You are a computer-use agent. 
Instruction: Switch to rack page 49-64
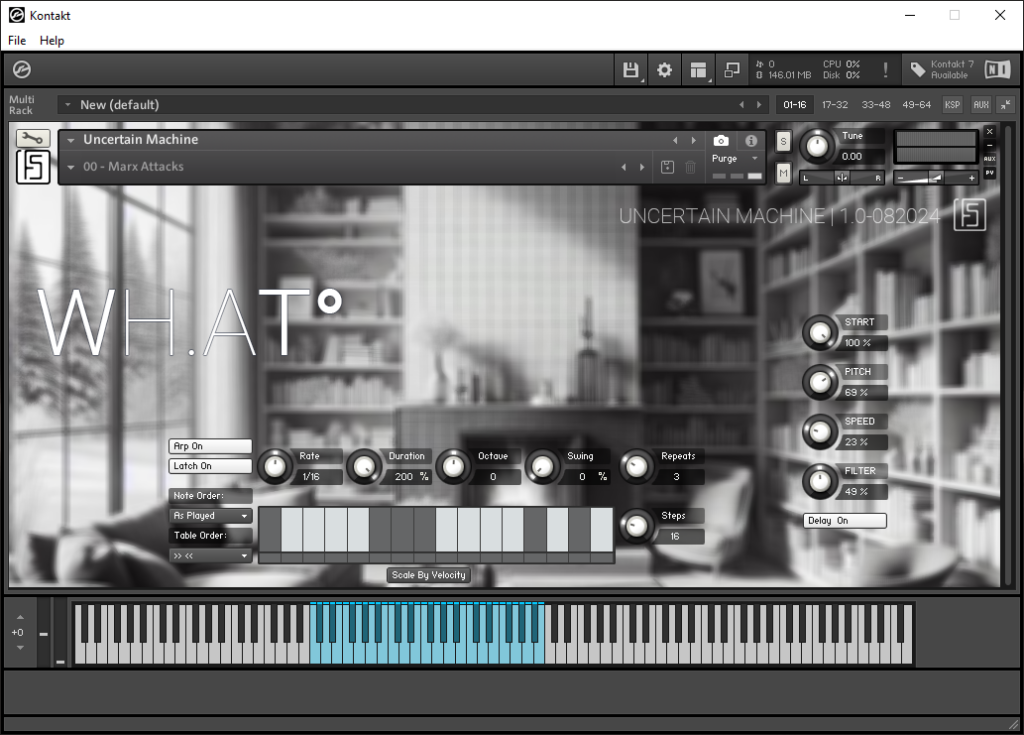[916, 105]
